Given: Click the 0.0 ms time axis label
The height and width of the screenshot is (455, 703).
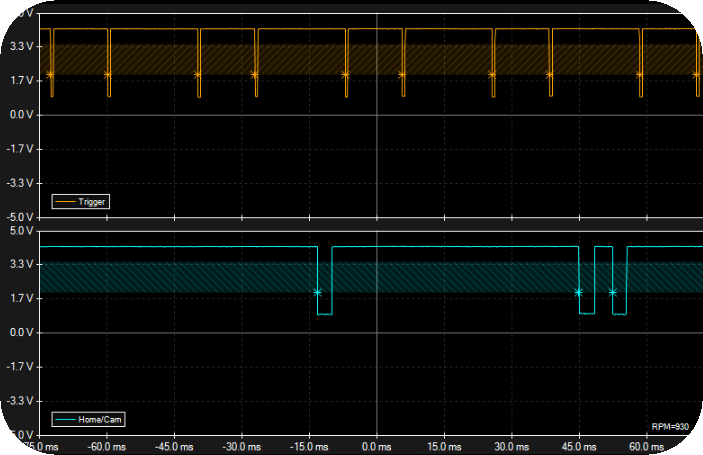Looking at the screenshot, I should click(x=375, y=446).
